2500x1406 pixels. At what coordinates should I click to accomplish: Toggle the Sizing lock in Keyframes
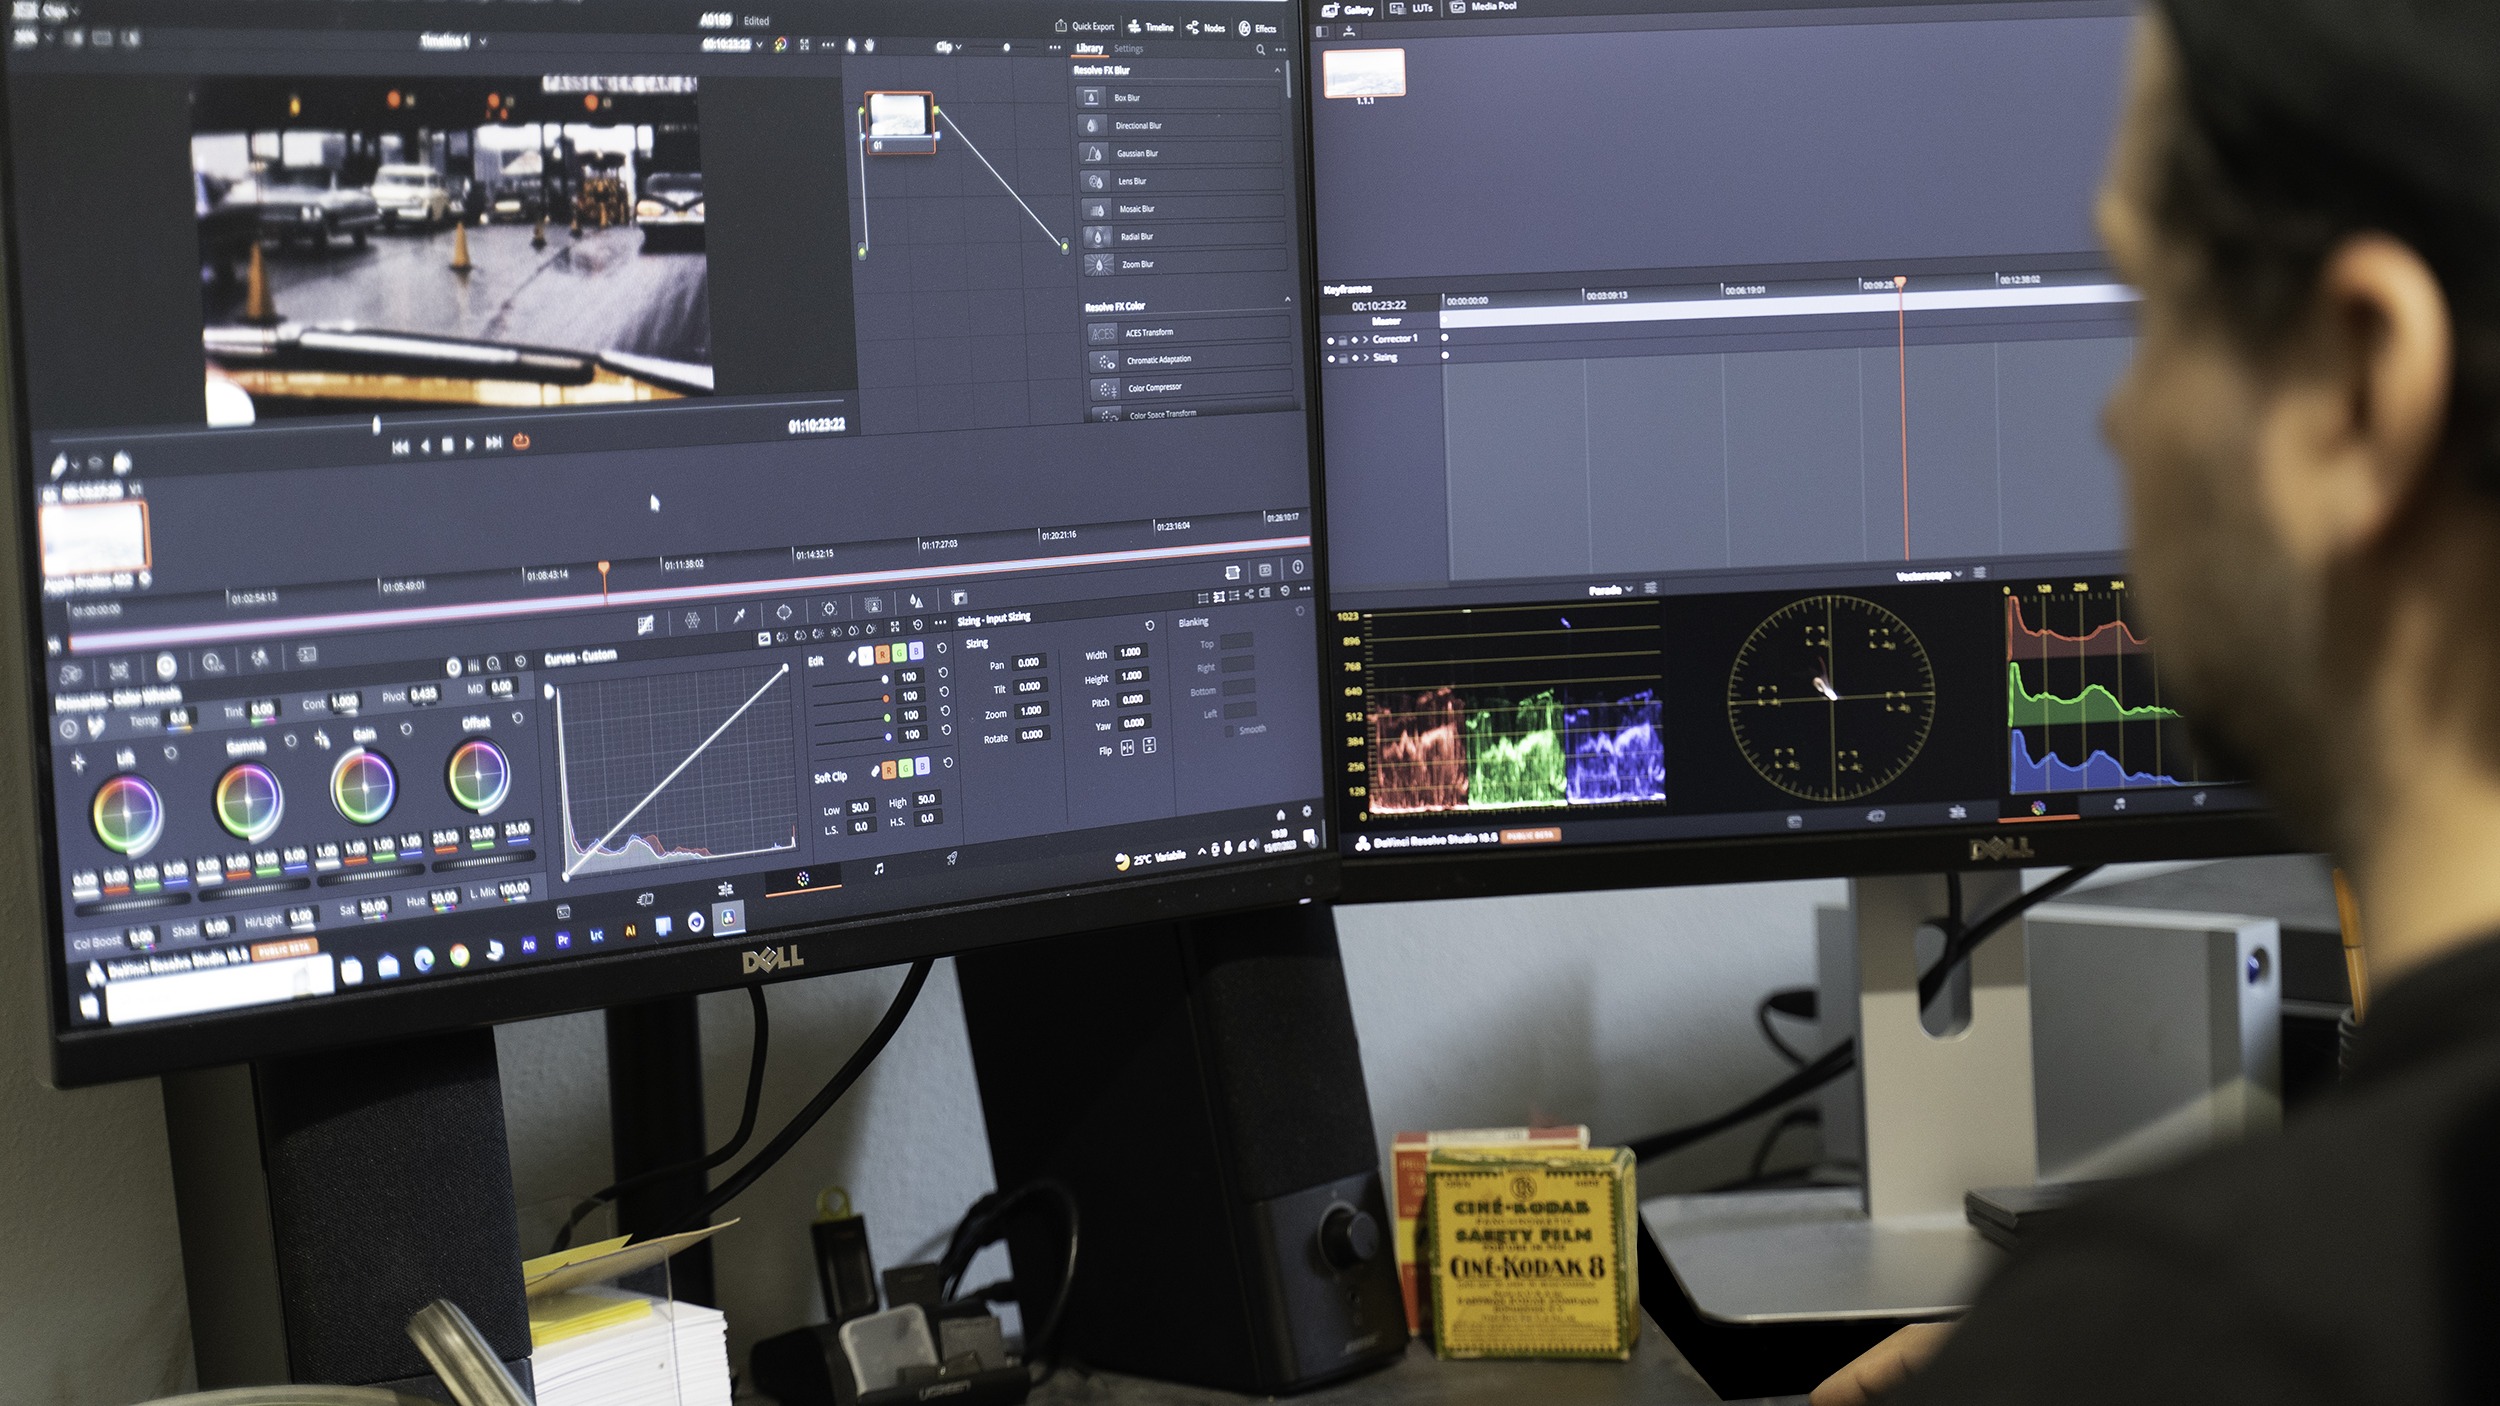[1343, 358]
